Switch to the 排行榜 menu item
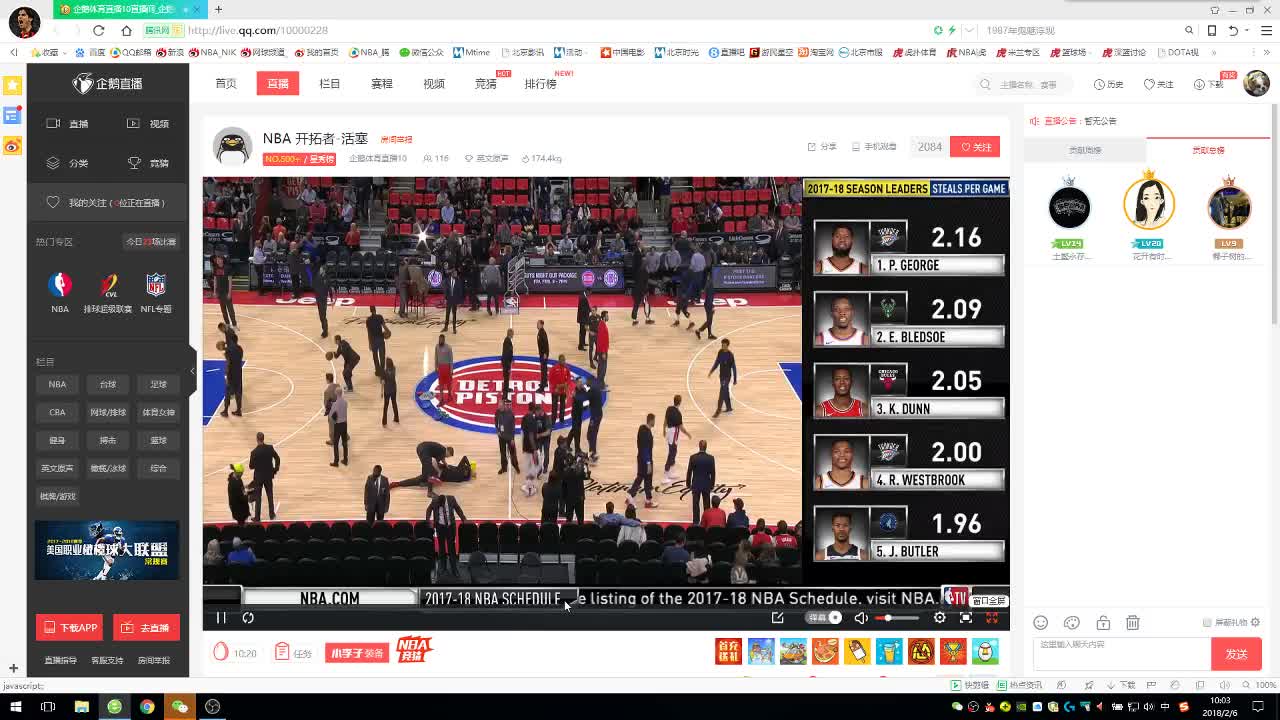The image size is (1280, 720). click(x=540, y=84)
